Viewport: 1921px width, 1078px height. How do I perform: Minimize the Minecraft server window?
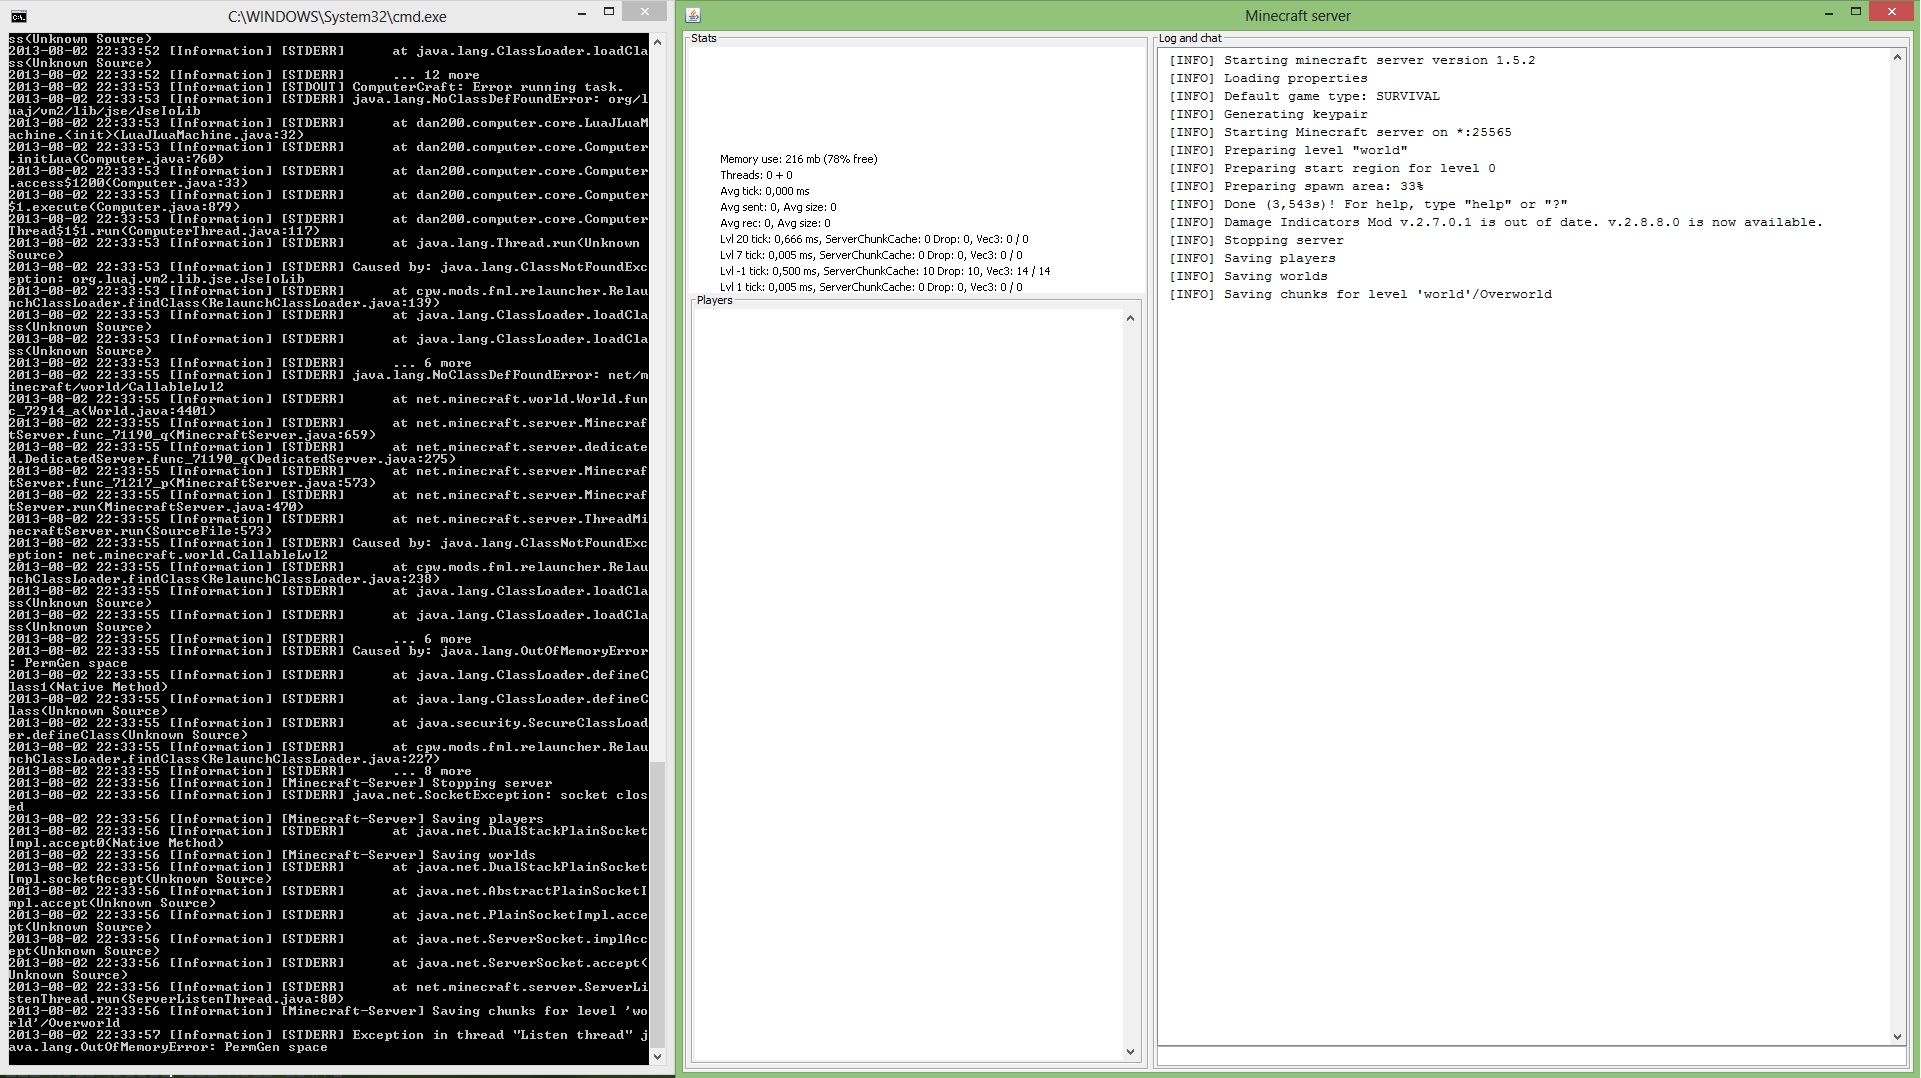pos(1829,13)
